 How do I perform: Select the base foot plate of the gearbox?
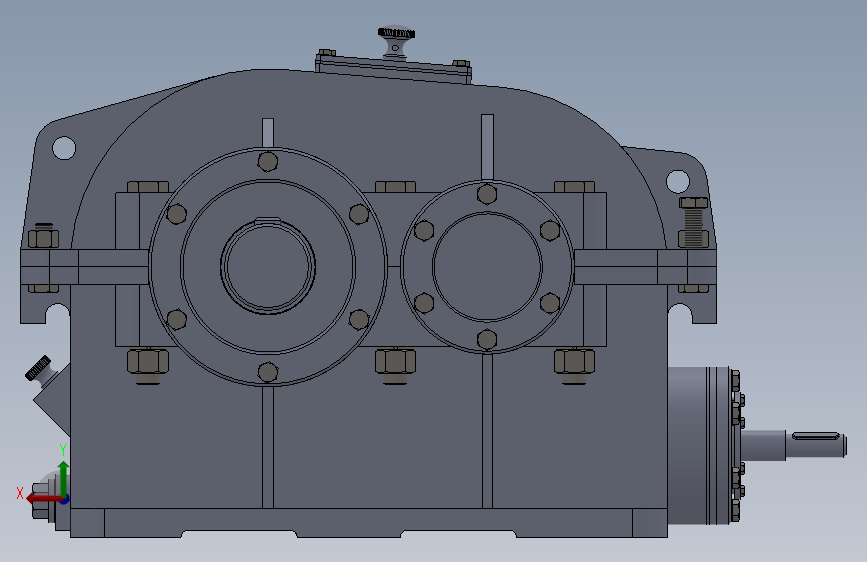pos(369,523)
